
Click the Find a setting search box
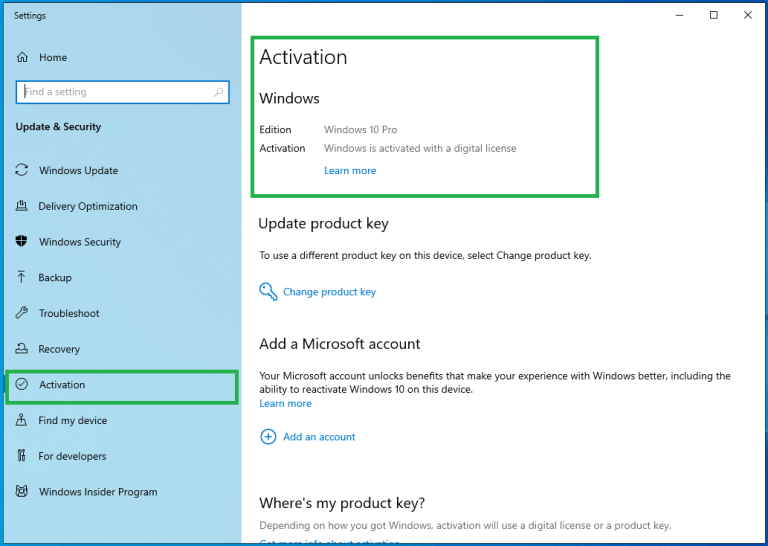122,92
